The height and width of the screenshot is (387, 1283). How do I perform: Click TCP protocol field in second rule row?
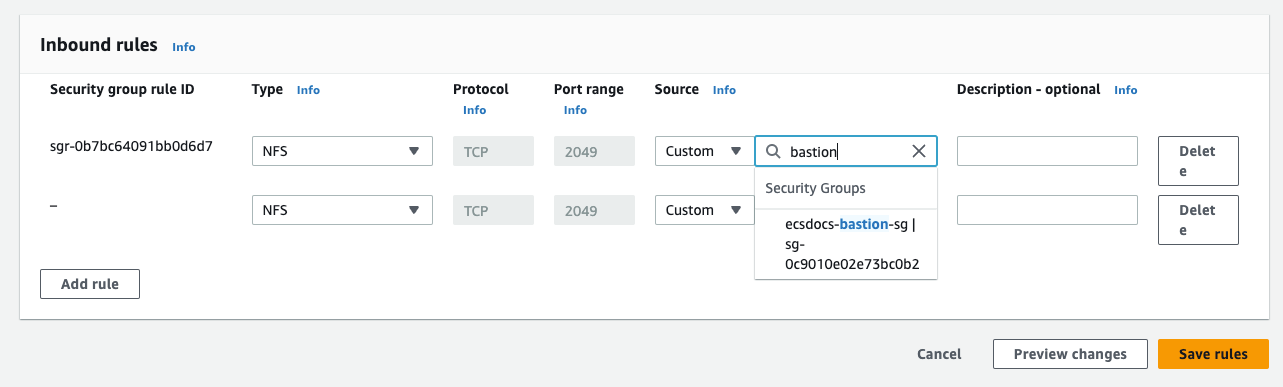[493, 210]
